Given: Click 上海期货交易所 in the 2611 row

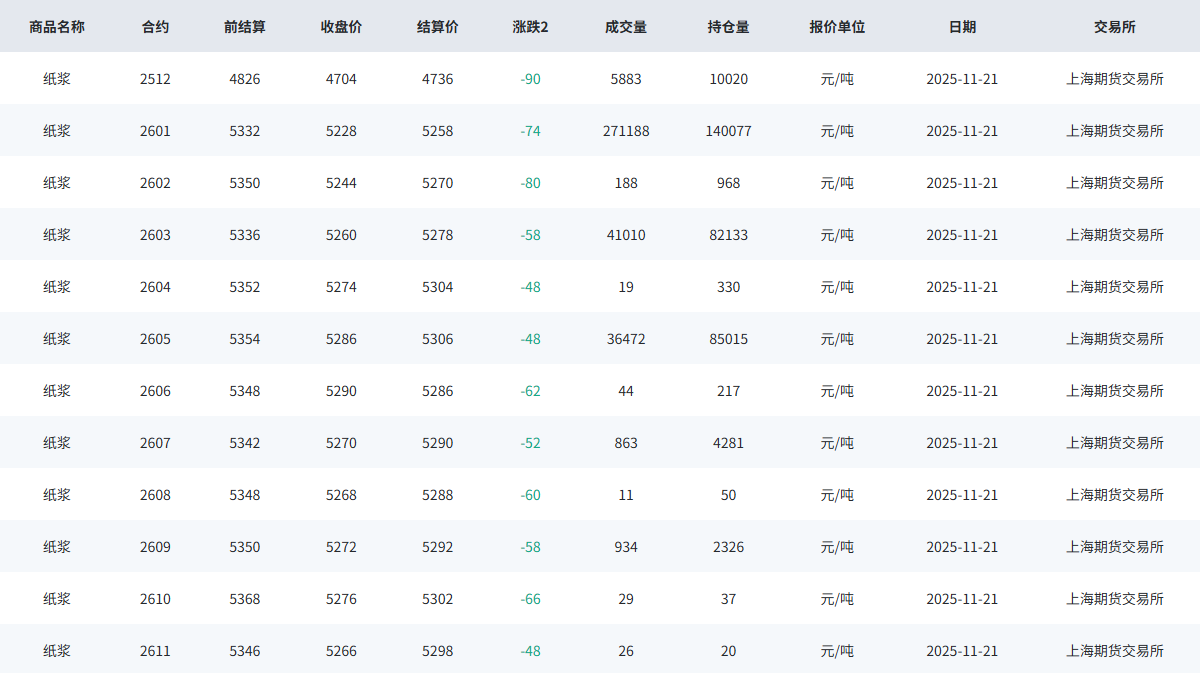Looking at the screenshot, I should pyautogui.click(x=1115, y=651).
